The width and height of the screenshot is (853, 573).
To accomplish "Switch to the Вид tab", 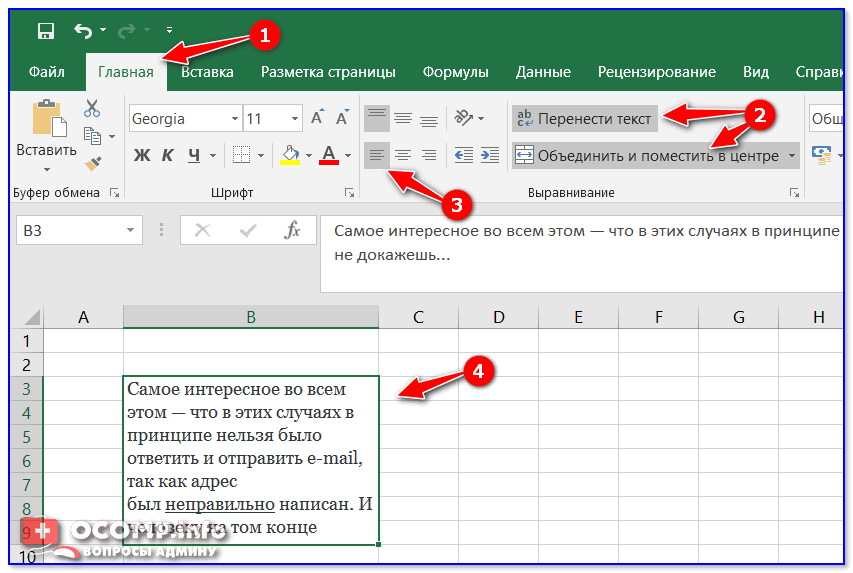I will click(756, 72).
